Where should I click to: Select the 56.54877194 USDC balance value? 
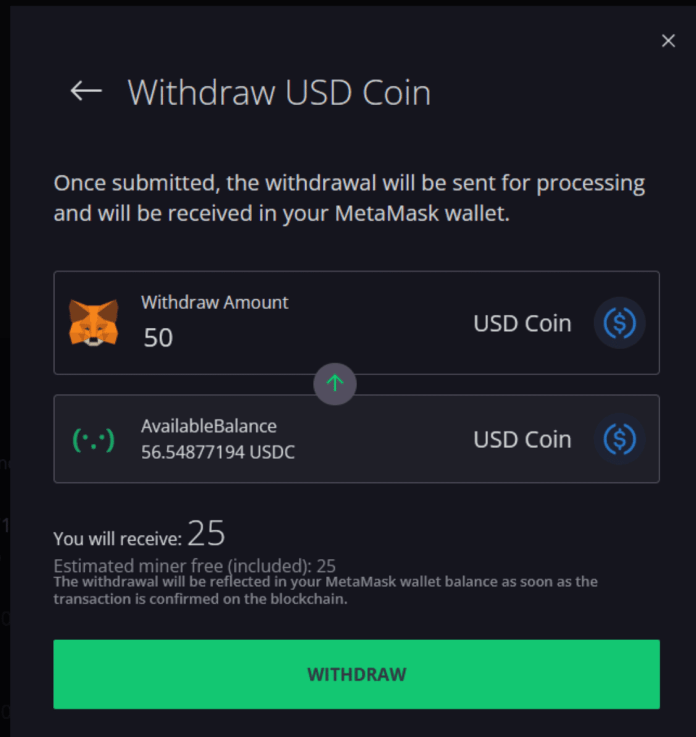coord(217,452)
